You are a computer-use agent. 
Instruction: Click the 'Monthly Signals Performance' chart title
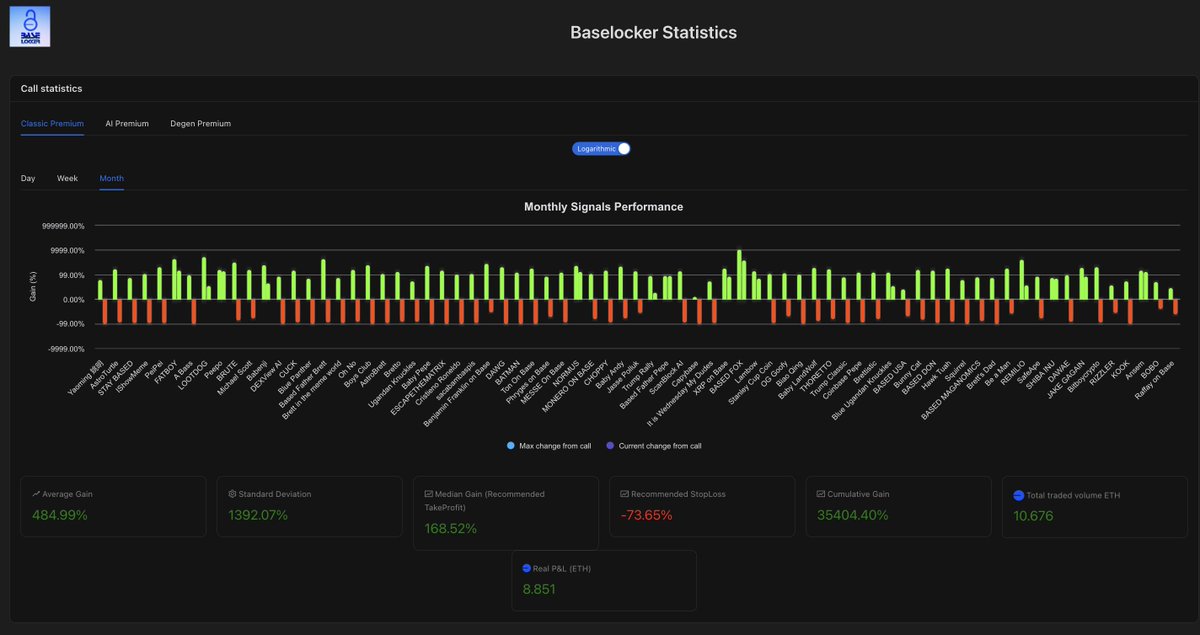click(604, 207)
